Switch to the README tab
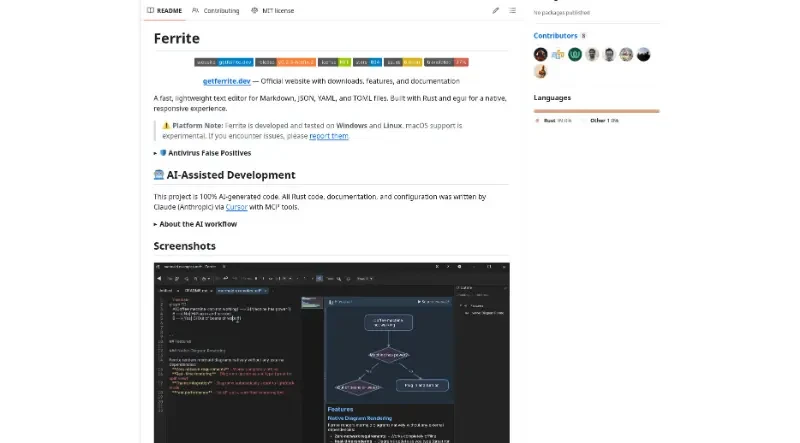800x443 pixels. tap(164, 11)
